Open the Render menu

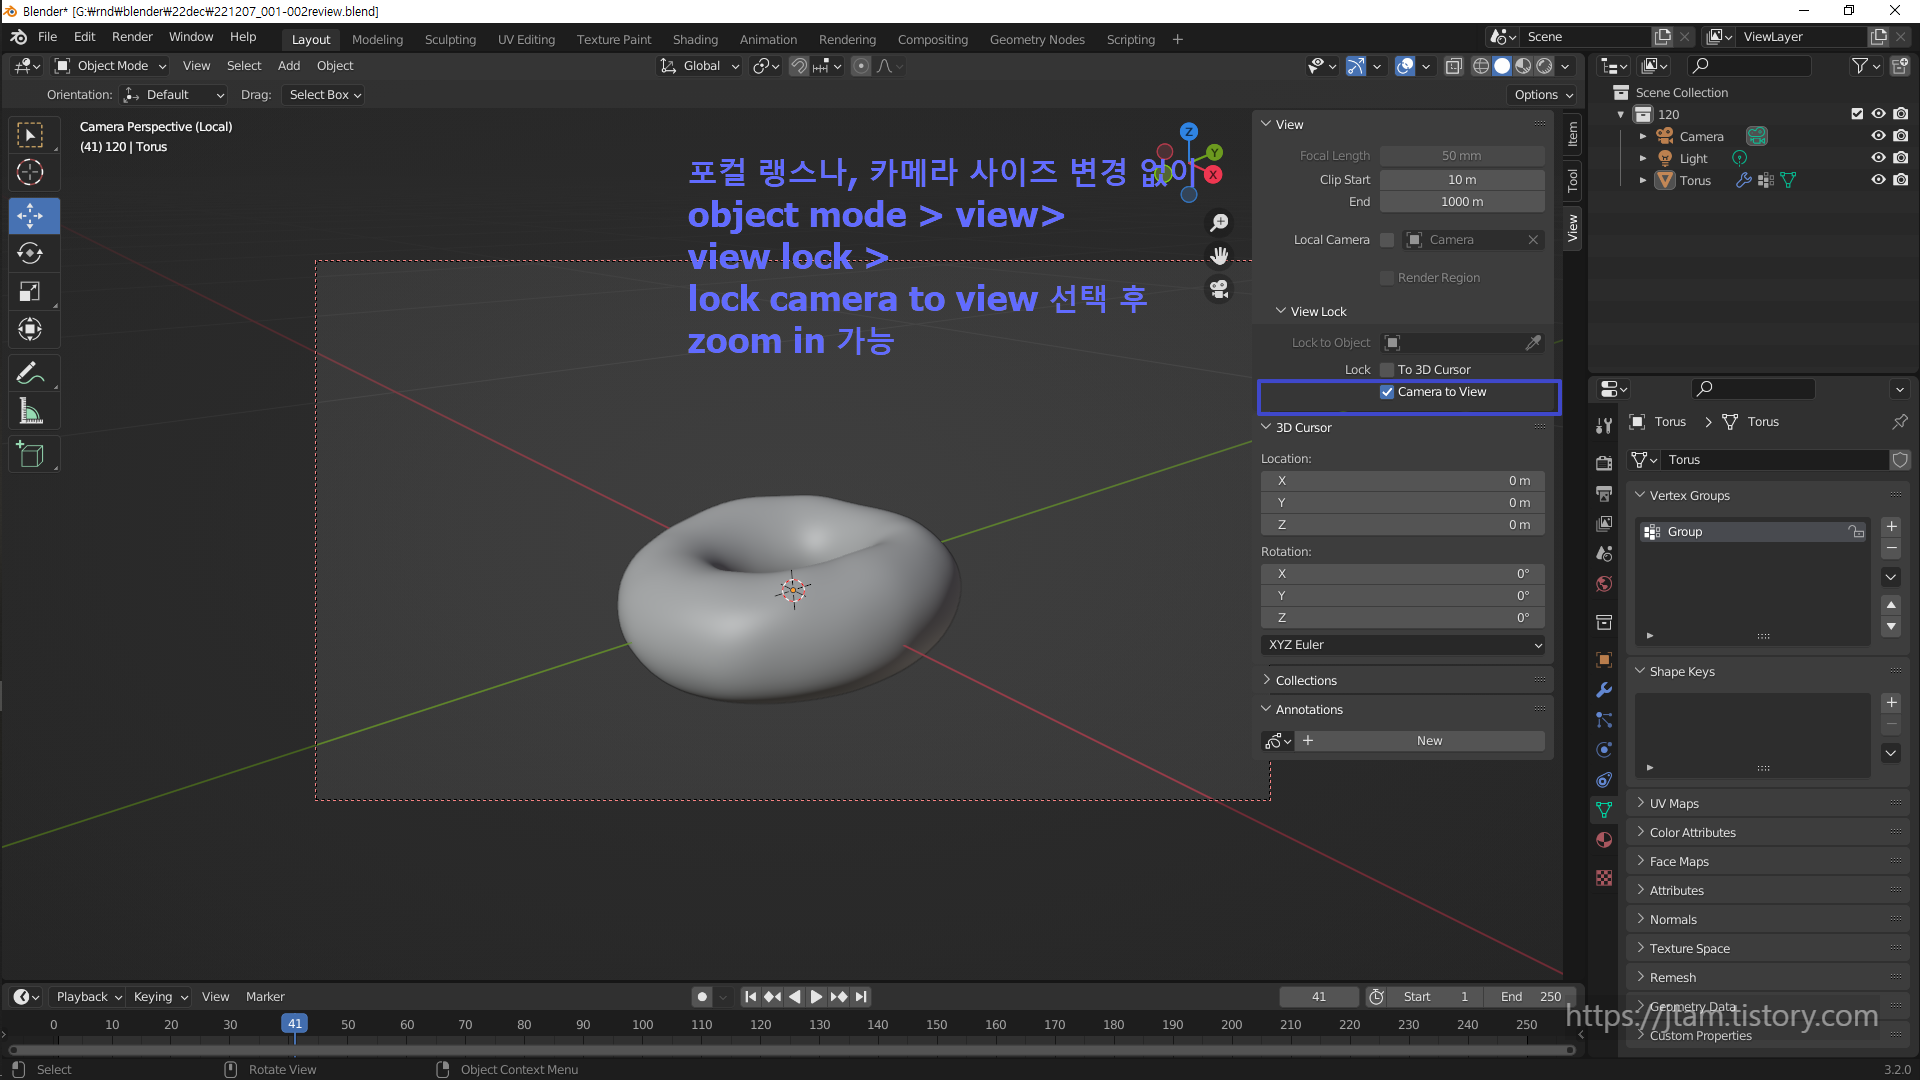[132, 37]
